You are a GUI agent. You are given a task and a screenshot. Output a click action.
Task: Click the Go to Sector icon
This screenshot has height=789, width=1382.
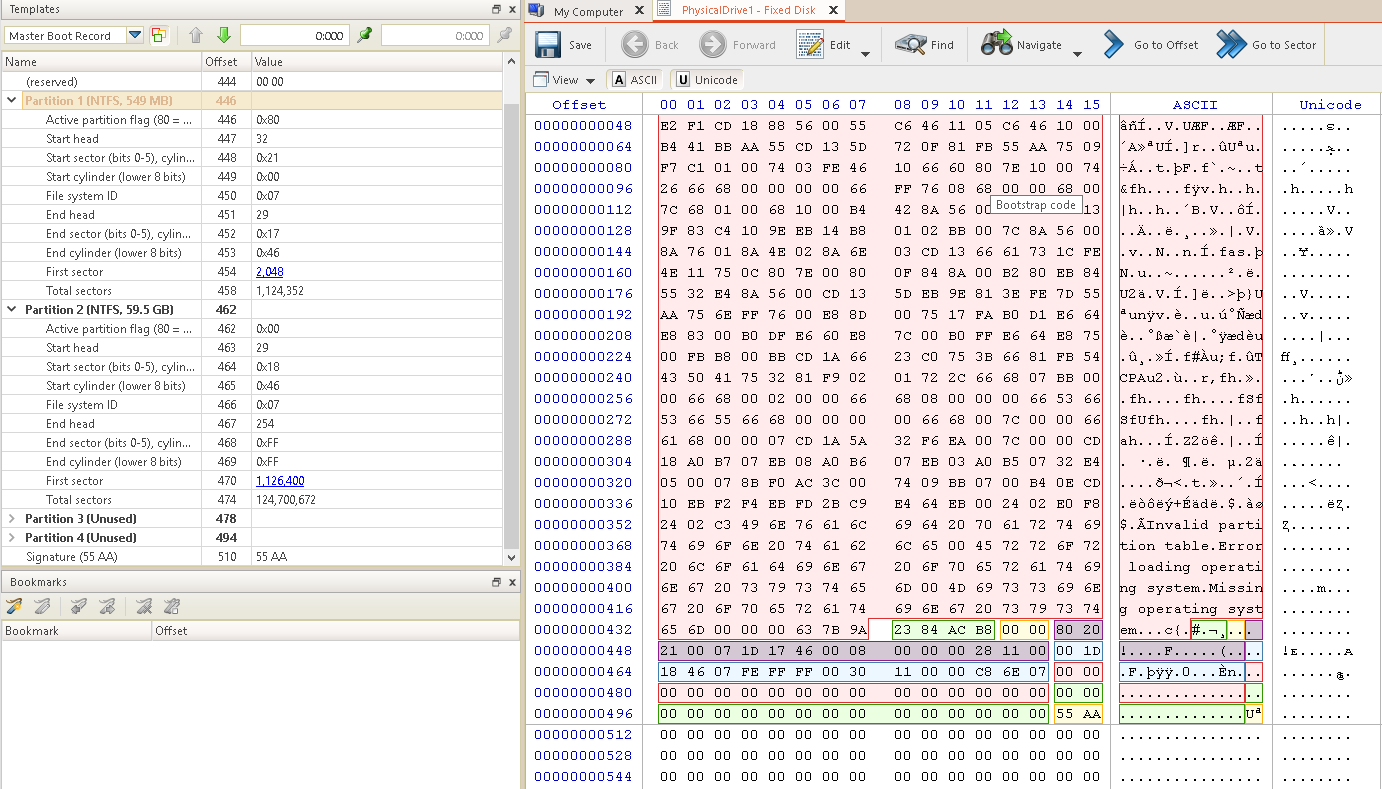[x=1231, y=45]
